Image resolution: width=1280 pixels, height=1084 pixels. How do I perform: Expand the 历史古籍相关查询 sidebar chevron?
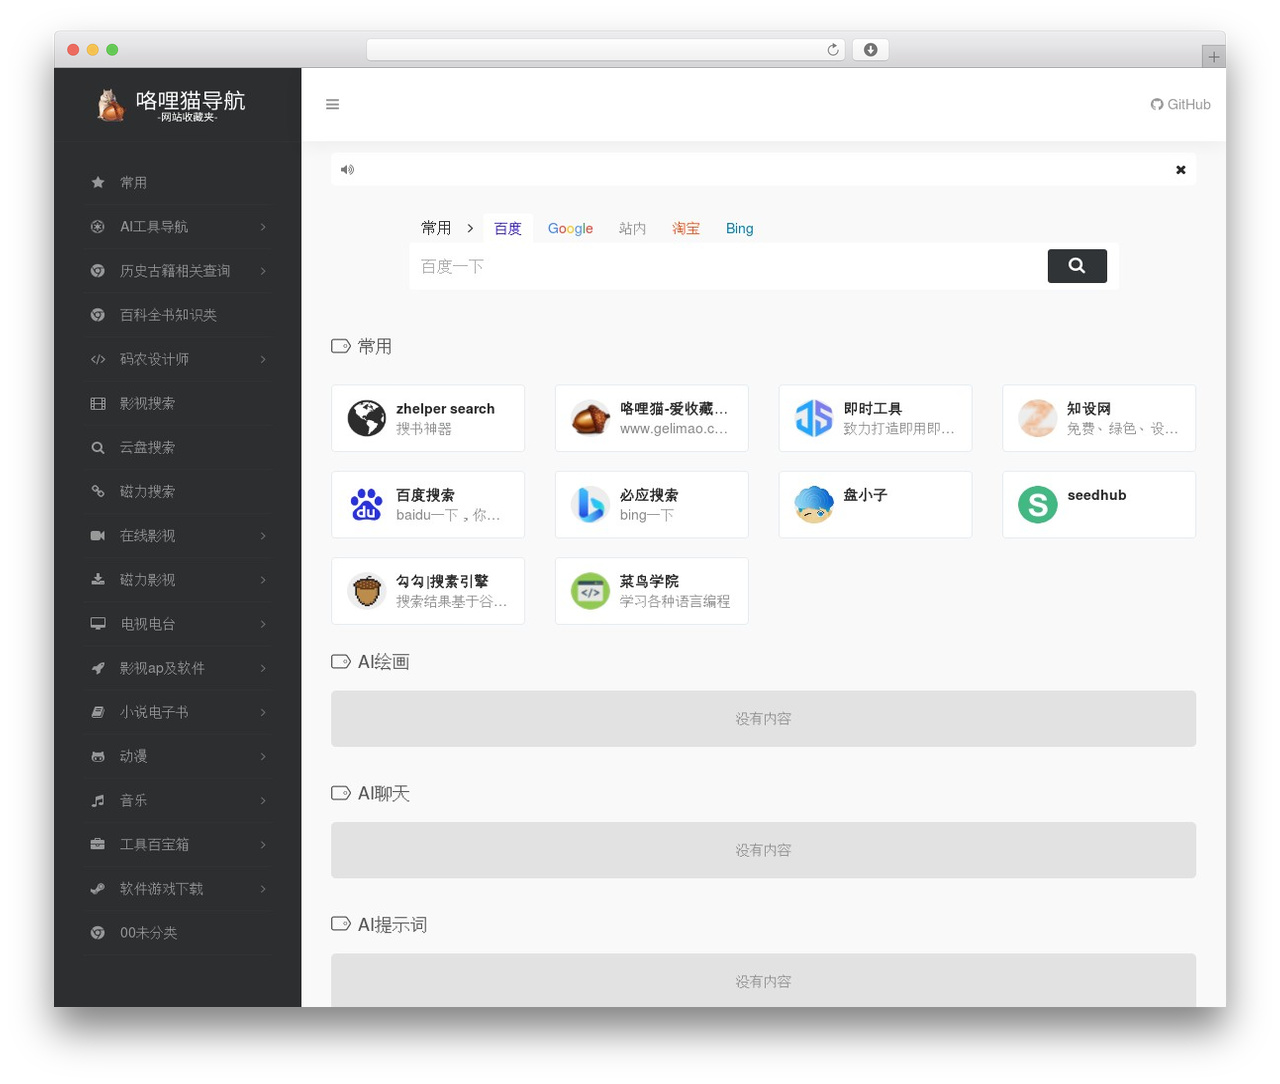(x=263, y=271)
